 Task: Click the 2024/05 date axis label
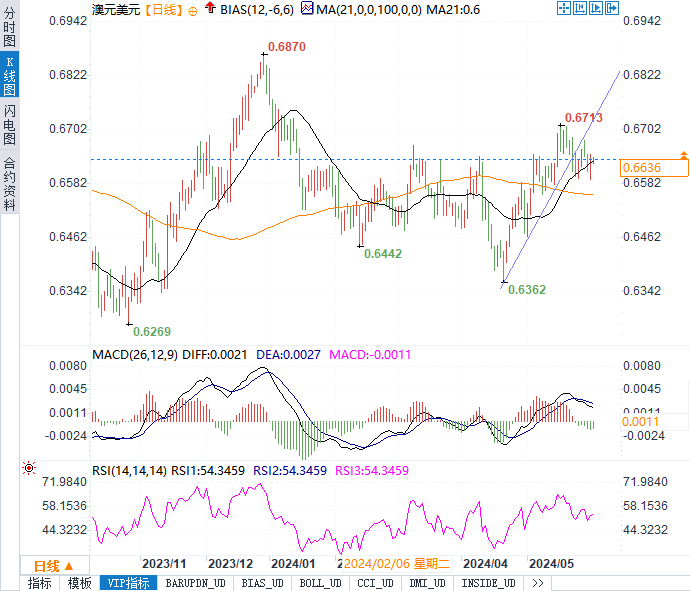click(x=551, y=564)
